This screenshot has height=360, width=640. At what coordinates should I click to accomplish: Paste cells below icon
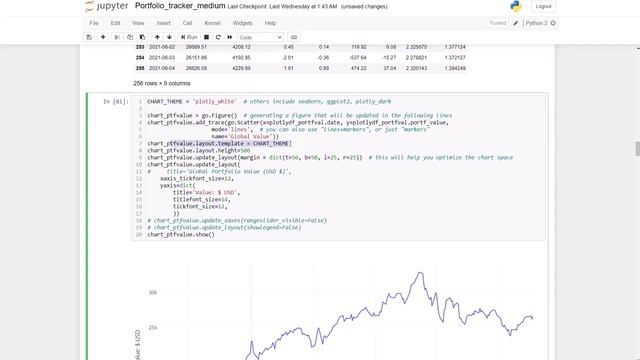coord(142,37)
